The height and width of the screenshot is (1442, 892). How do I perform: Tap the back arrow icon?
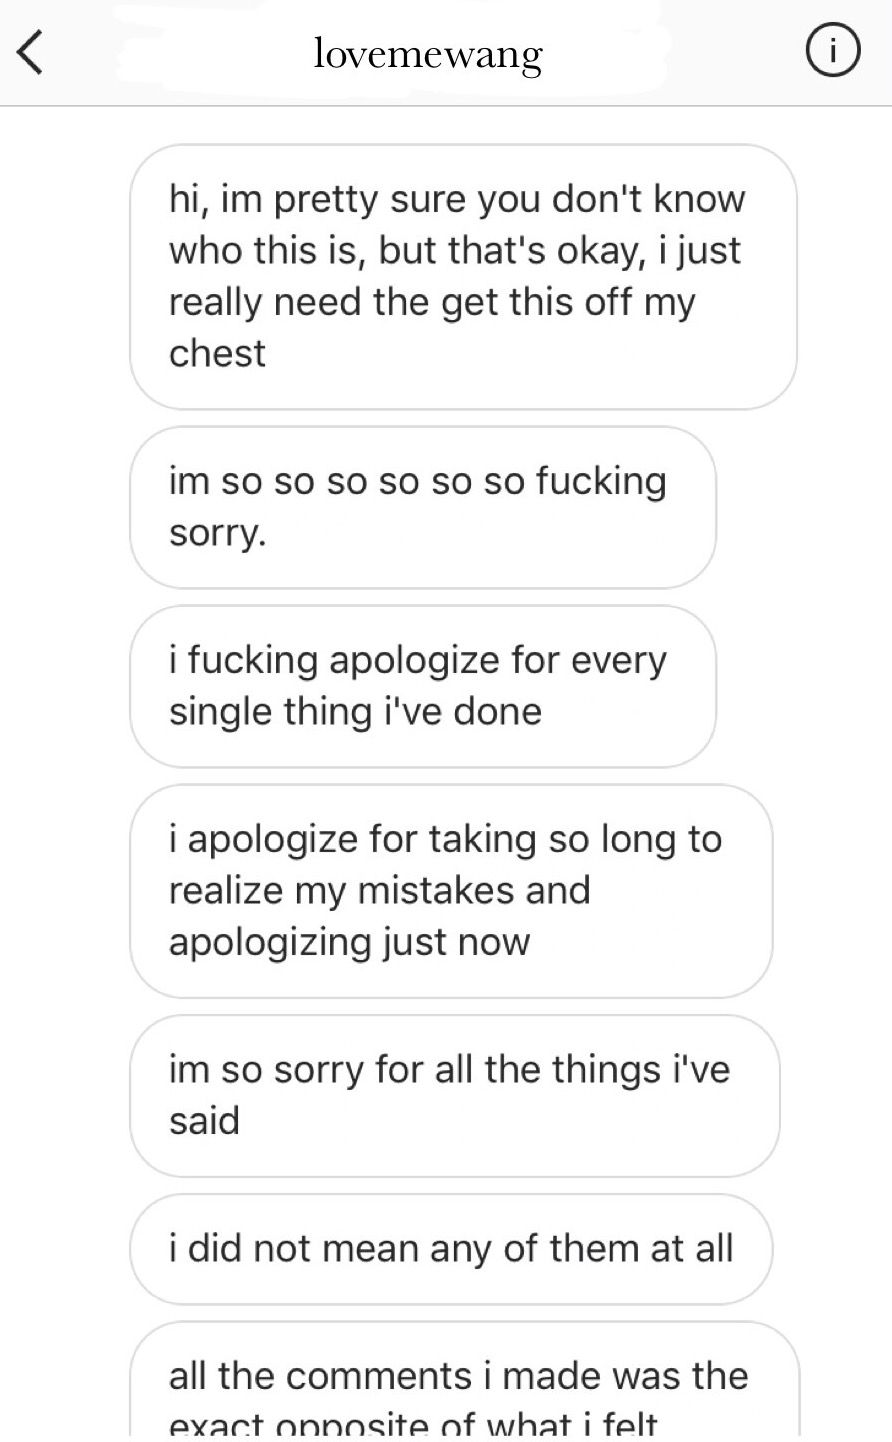point(31,53)
